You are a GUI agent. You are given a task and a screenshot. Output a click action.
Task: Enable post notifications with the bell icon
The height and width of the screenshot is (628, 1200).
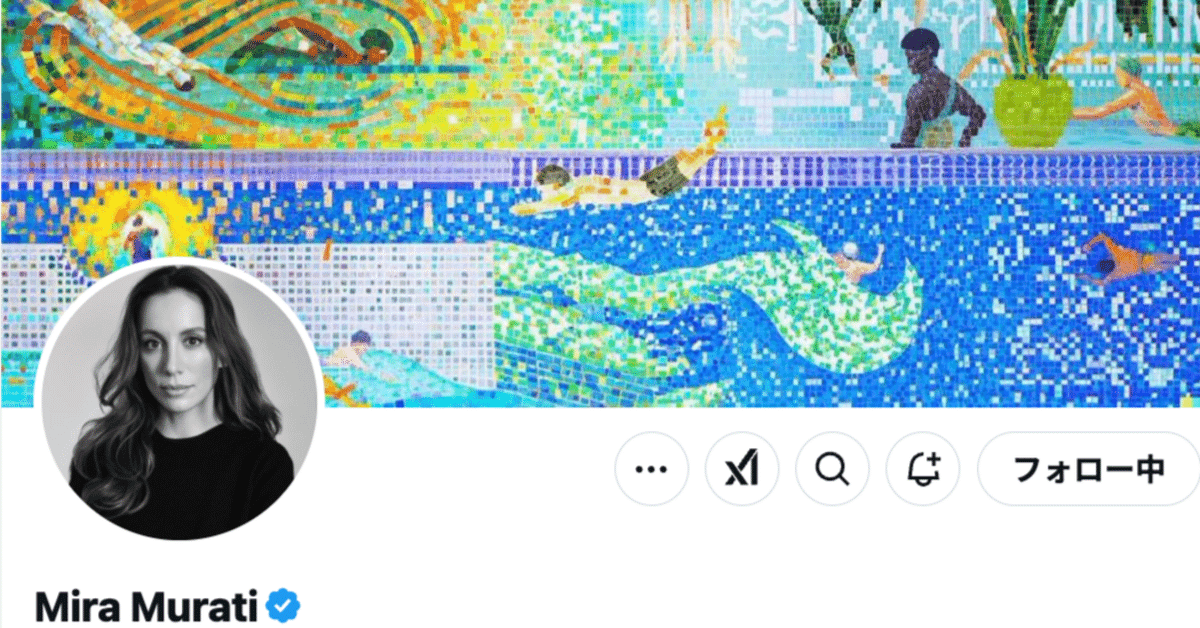pos(923,469)
